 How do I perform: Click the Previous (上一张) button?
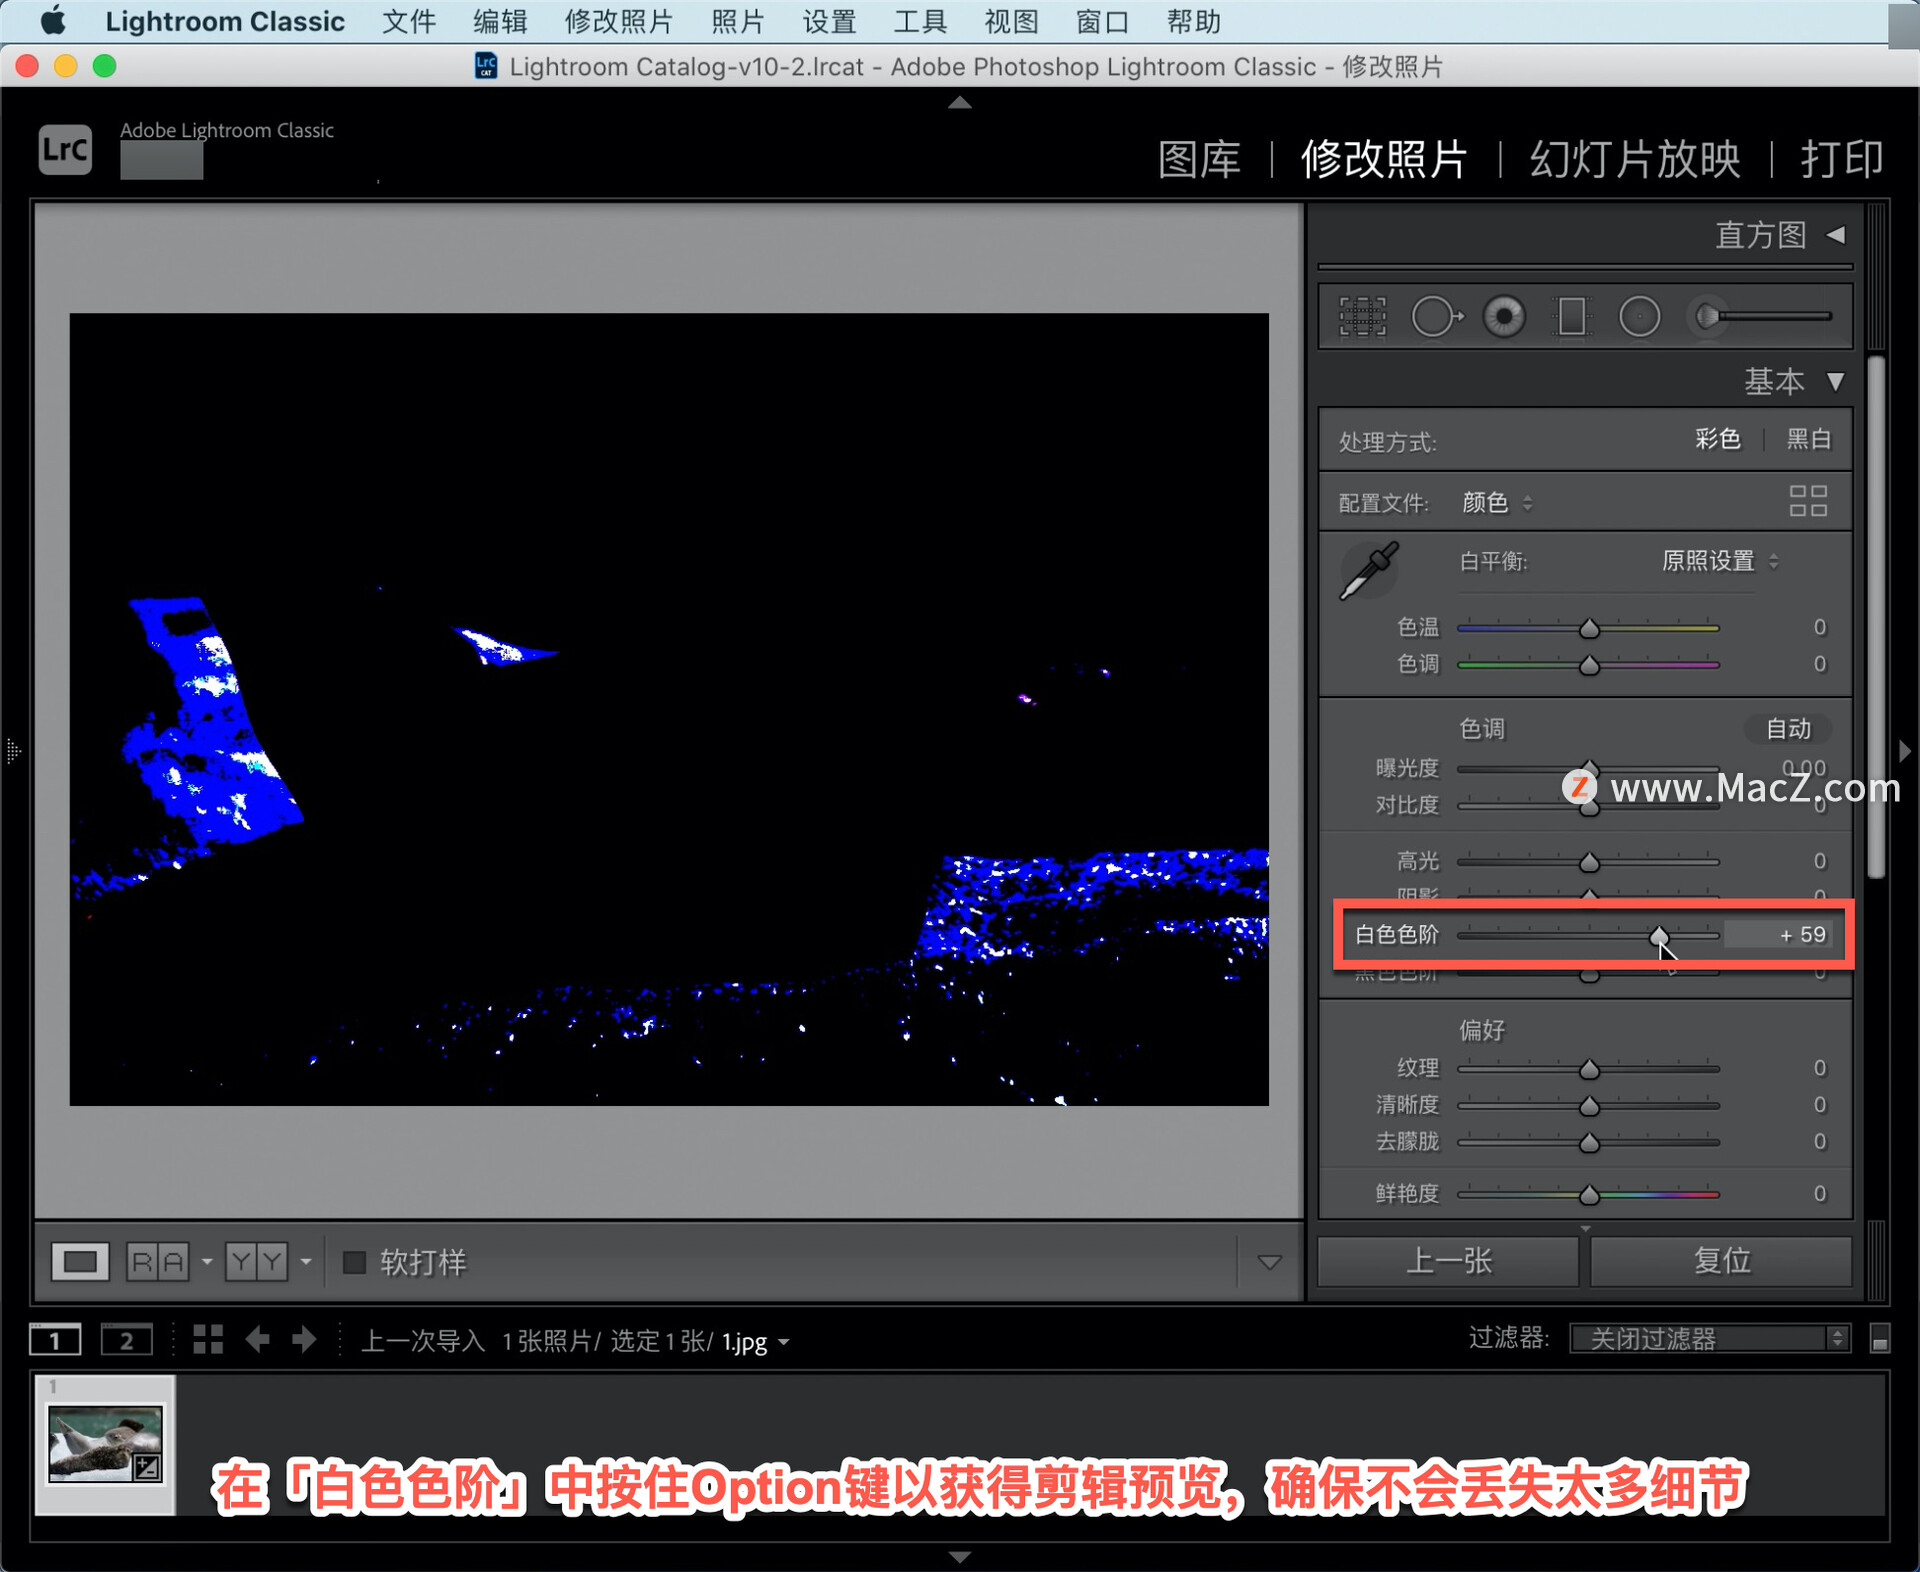point(1448,1261)
